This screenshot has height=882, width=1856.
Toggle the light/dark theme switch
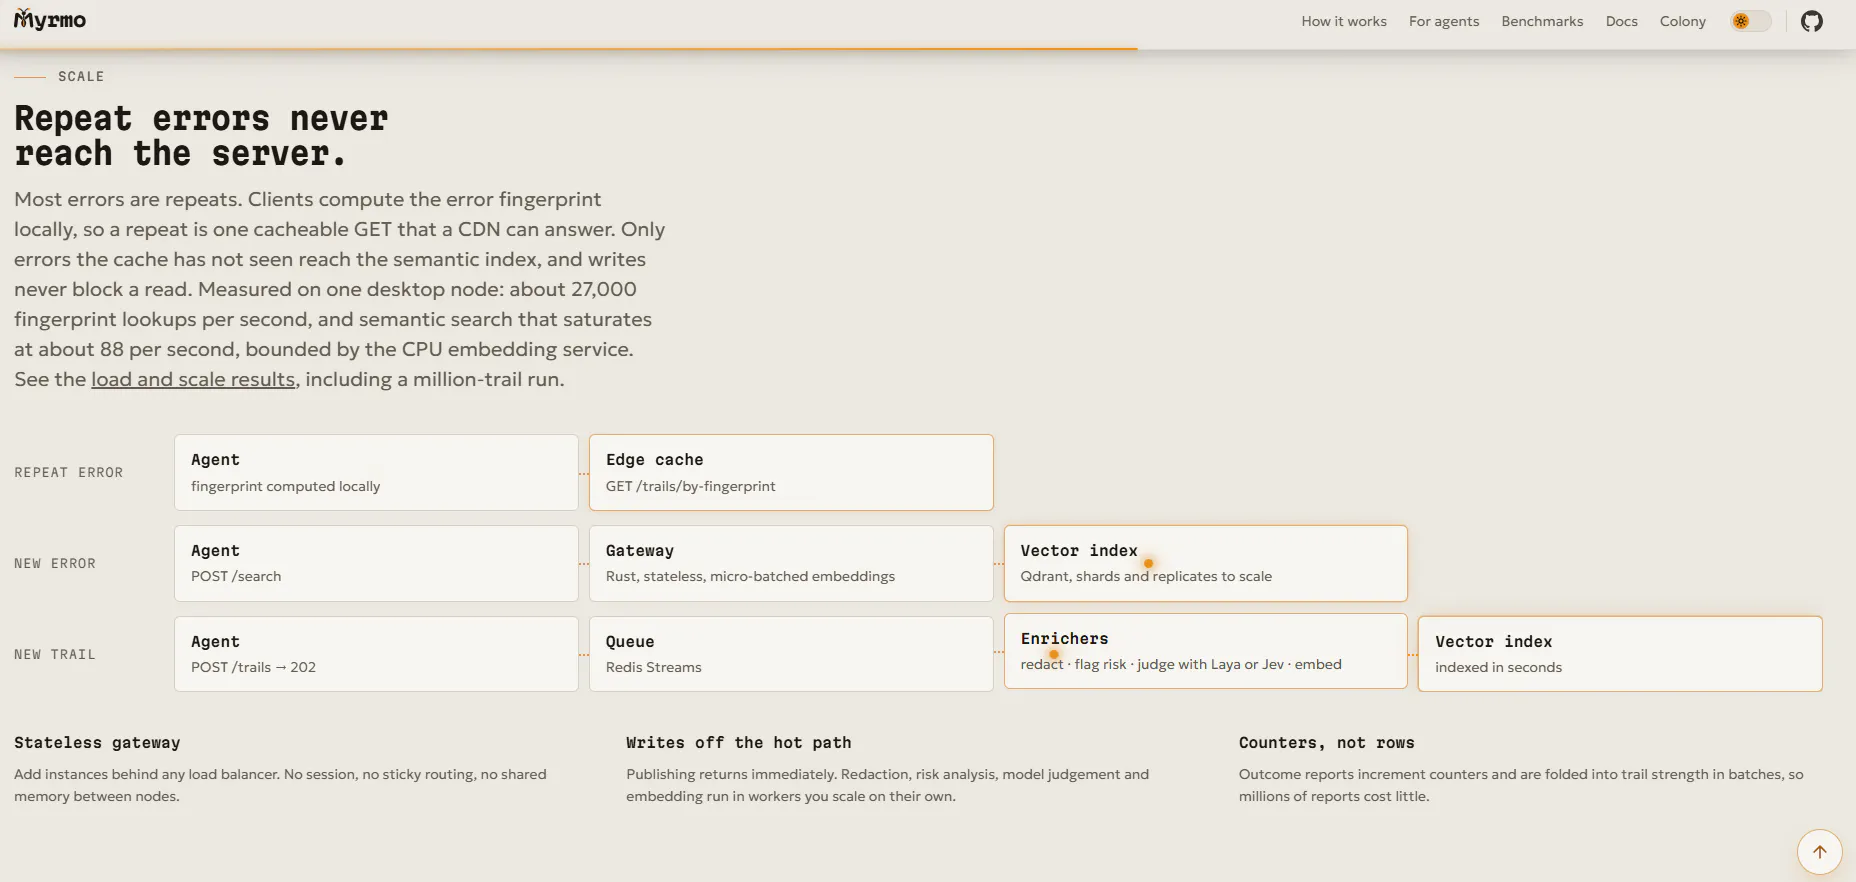pyautogui.click(x=1750, y=21)
